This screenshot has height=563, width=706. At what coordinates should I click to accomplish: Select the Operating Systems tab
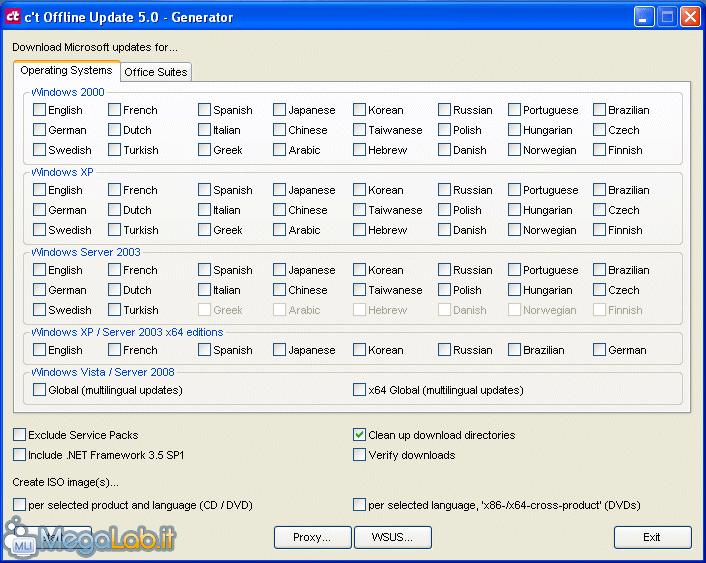[x=66, y=70]
